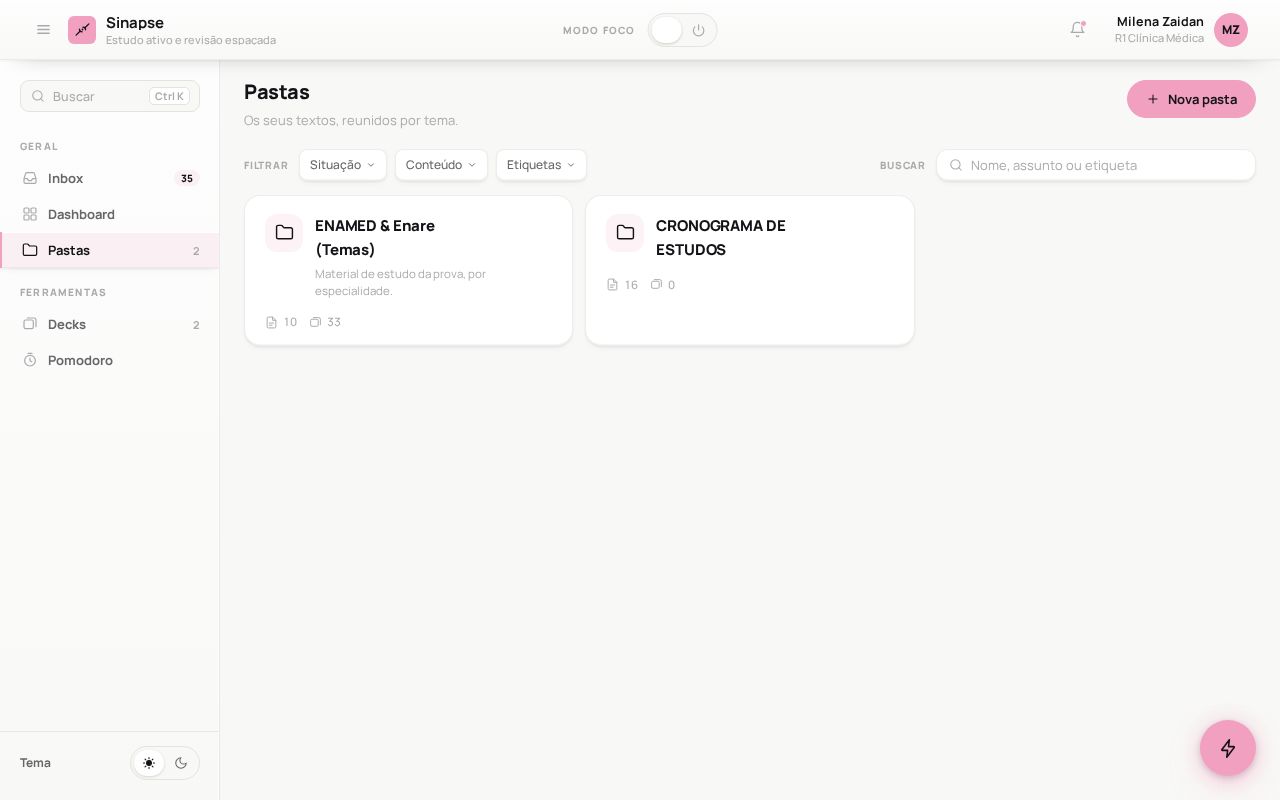Expand the Etiquetas filter dropdown
1280x800 pixels.
tap(541, 165)
